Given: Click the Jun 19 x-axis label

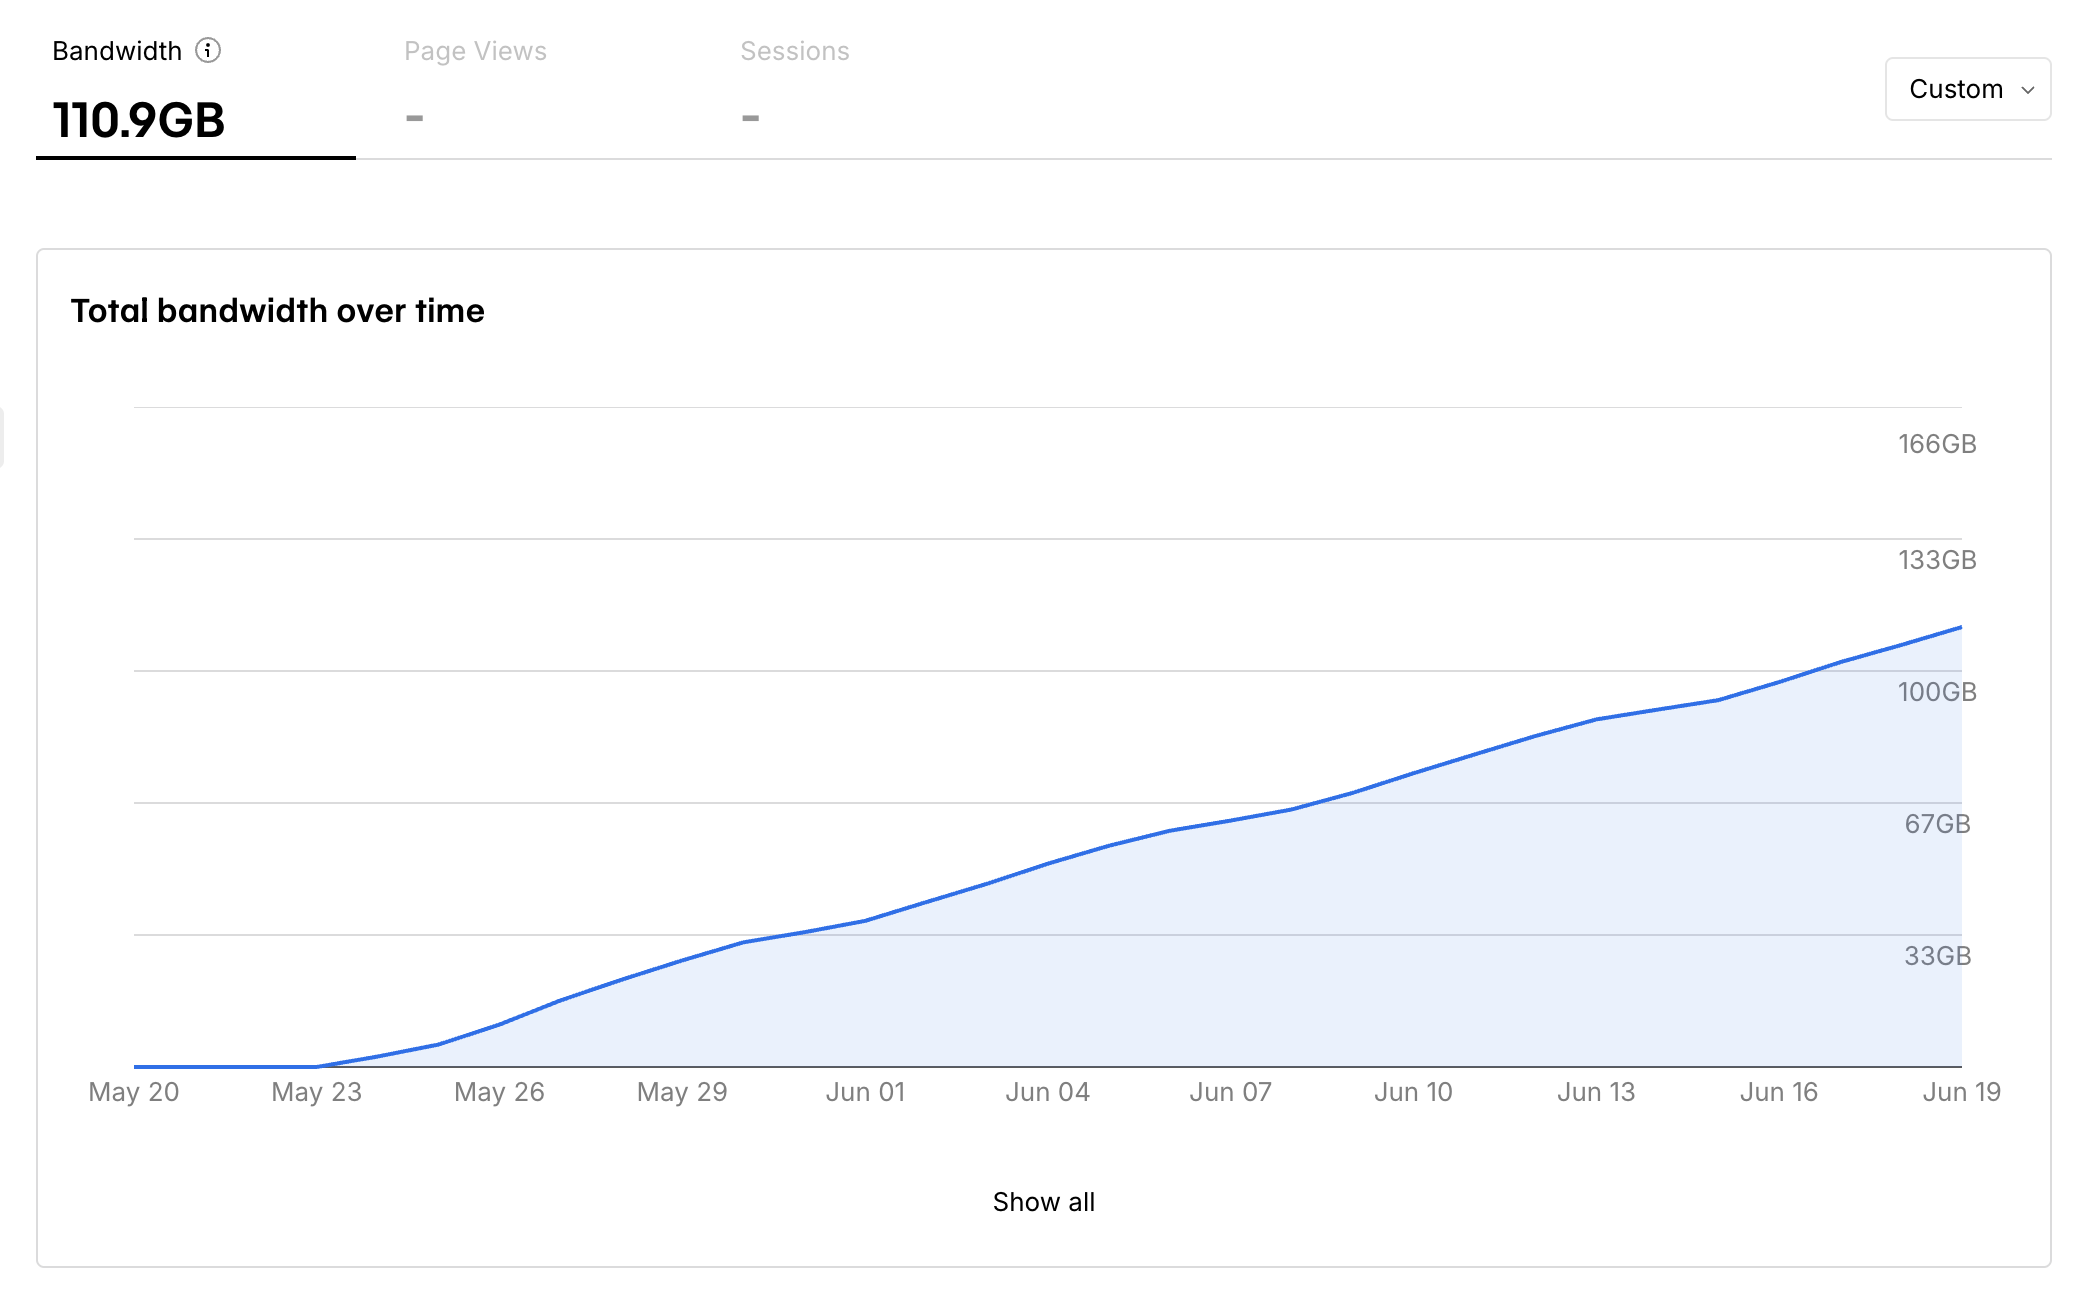Looking at the screenshot, I should click(1961, 1092).
